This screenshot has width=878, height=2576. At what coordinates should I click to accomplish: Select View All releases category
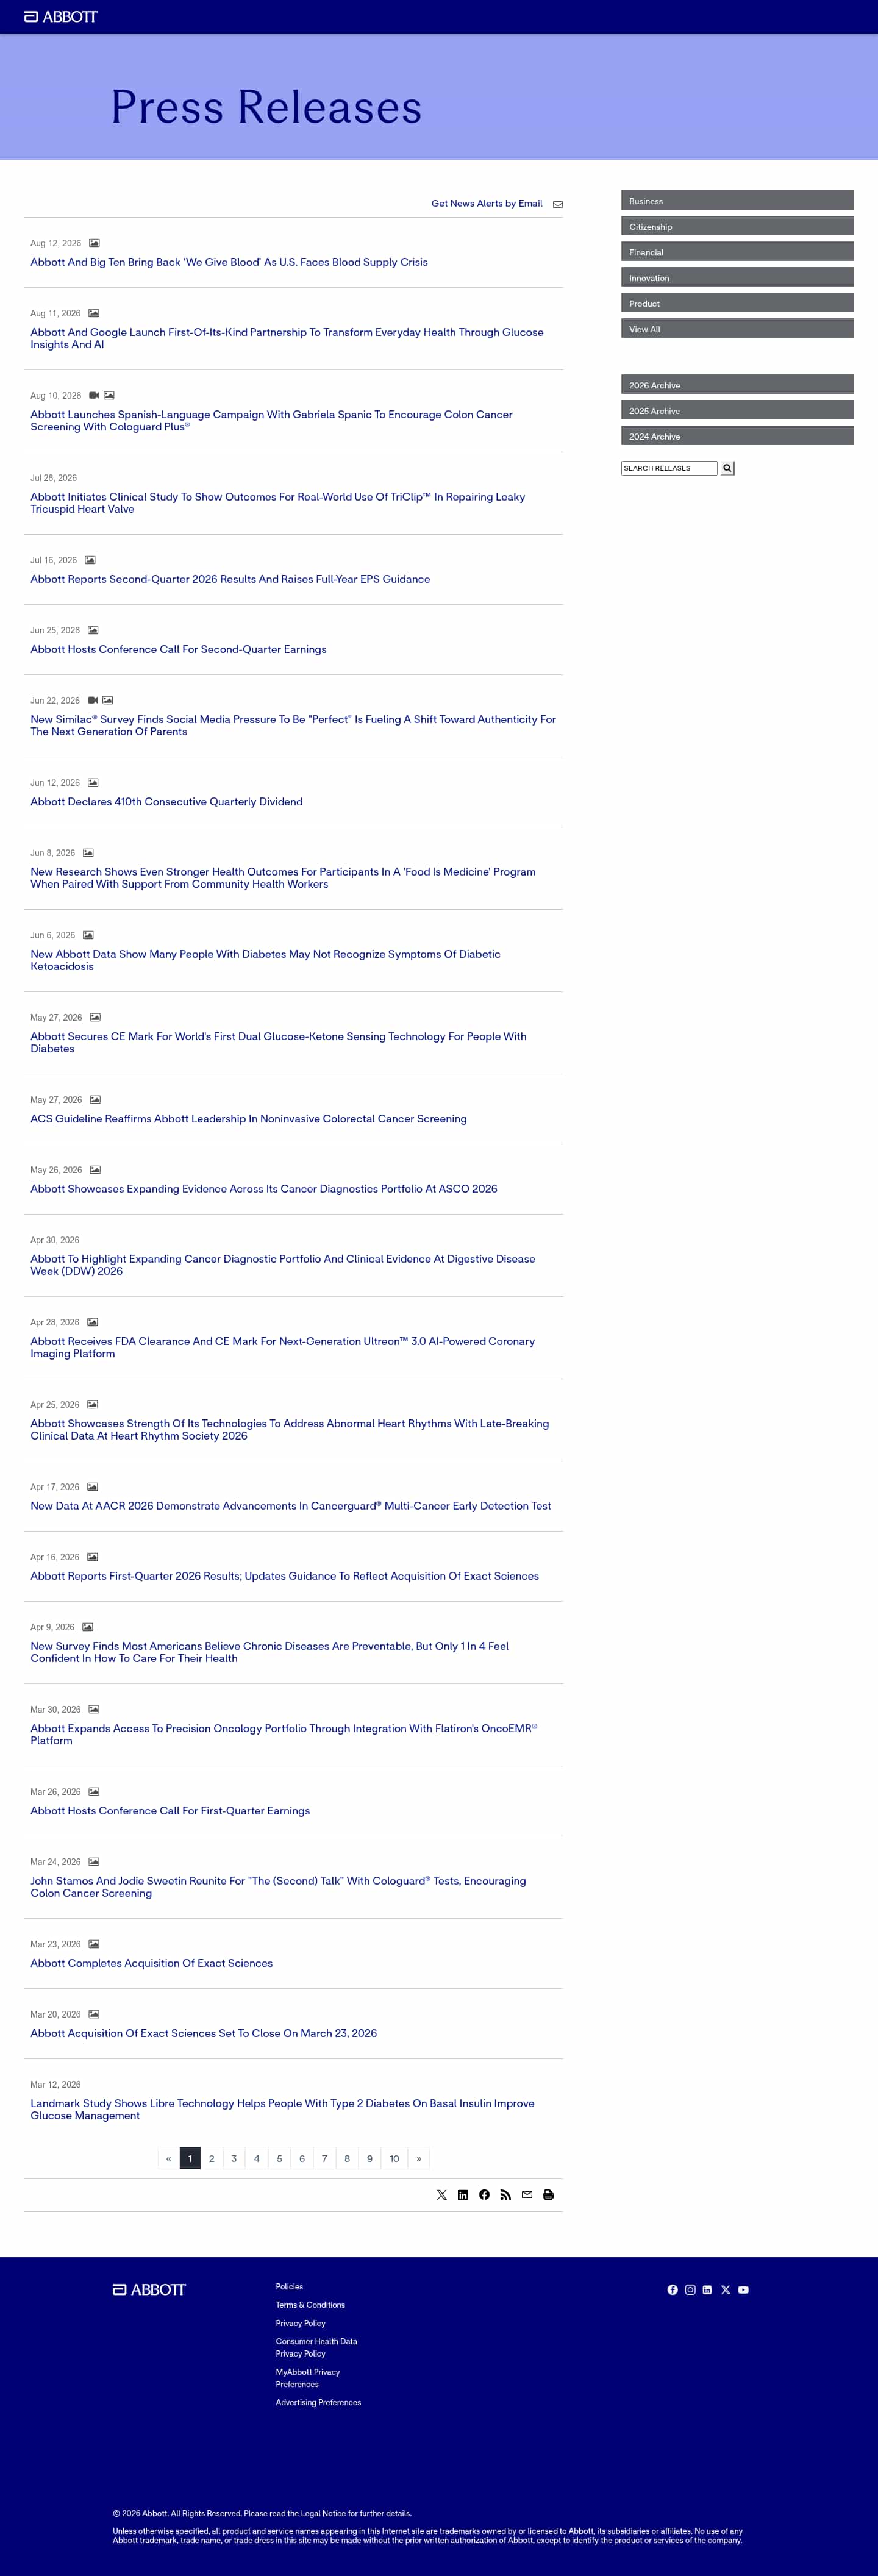point(737,328)
